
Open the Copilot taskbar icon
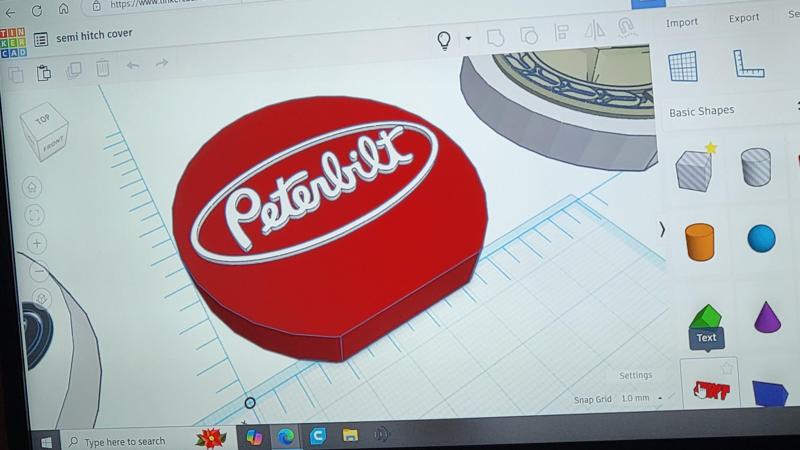pos(254,437)
